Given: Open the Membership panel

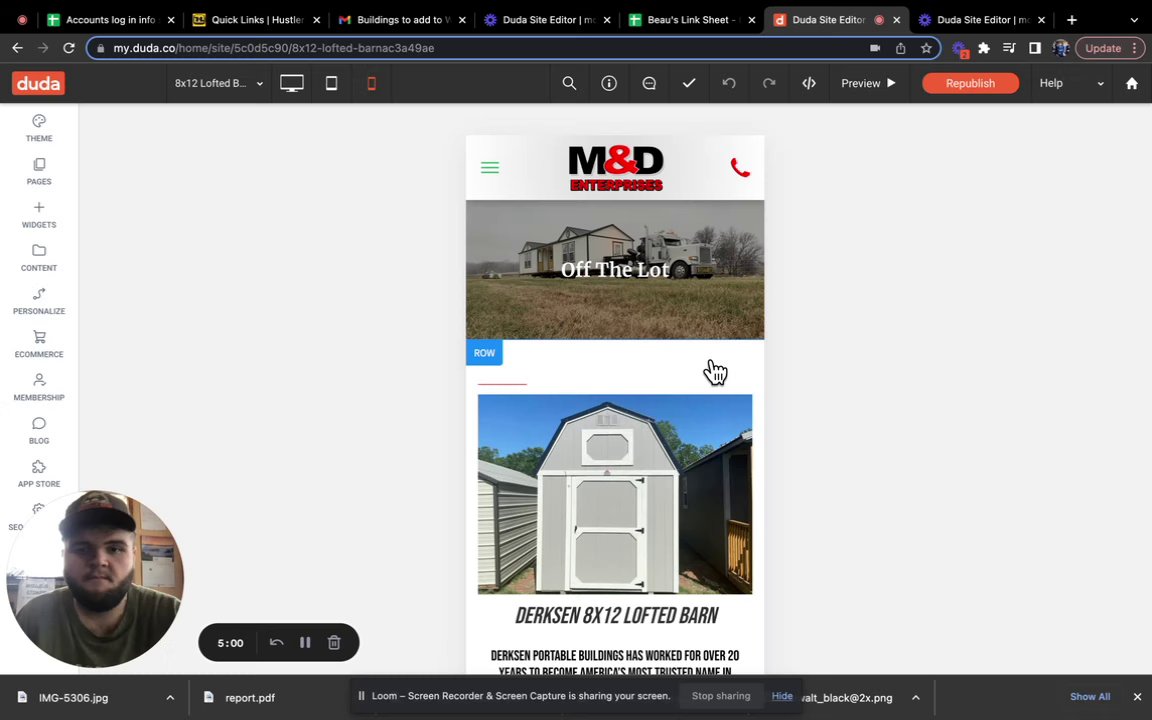Looking at the screenshot, I should click(x=39, y=387).
